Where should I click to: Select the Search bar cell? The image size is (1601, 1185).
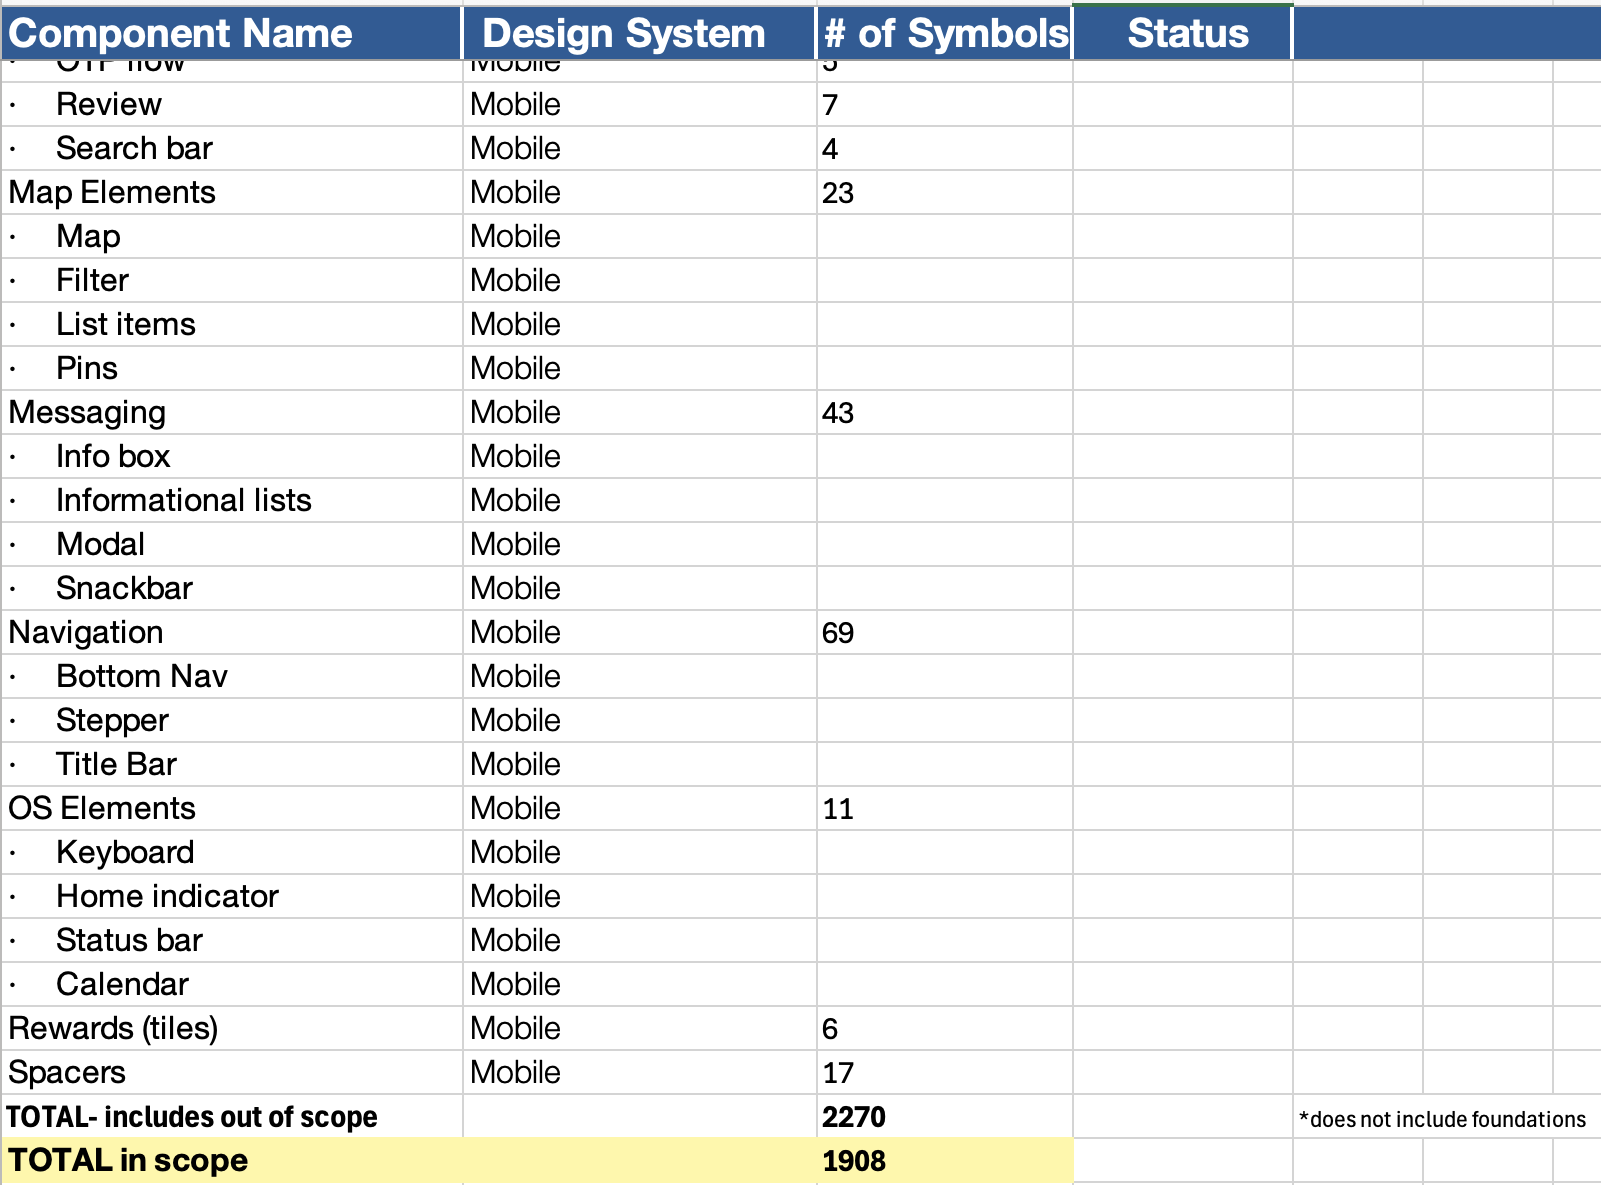click(x=134, y=148)
